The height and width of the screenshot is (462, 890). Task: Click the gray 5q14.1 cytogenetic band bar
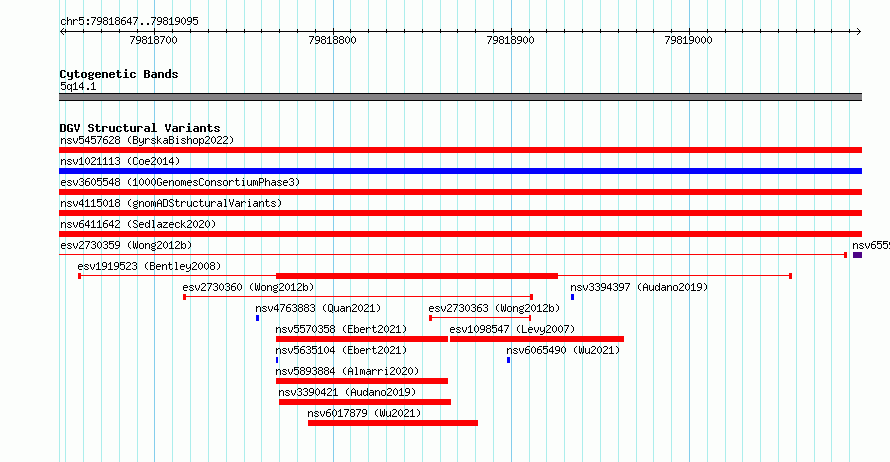coord(460,97)
